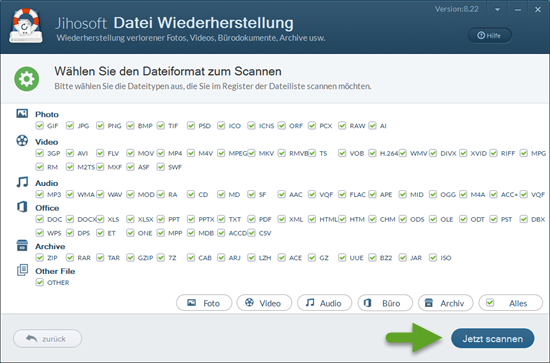Select only Video file types
This screenshot has width=550, height=363.
[264, 303]
